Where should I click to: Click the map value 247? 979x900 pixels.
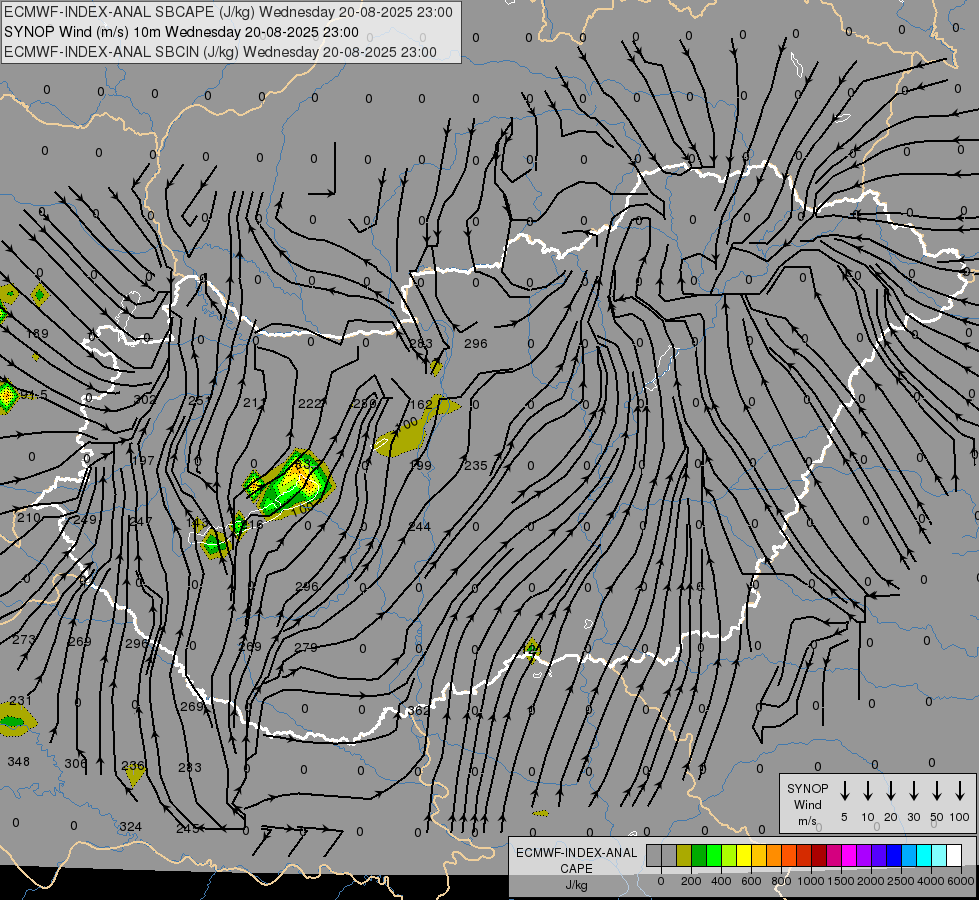(140, 522)
